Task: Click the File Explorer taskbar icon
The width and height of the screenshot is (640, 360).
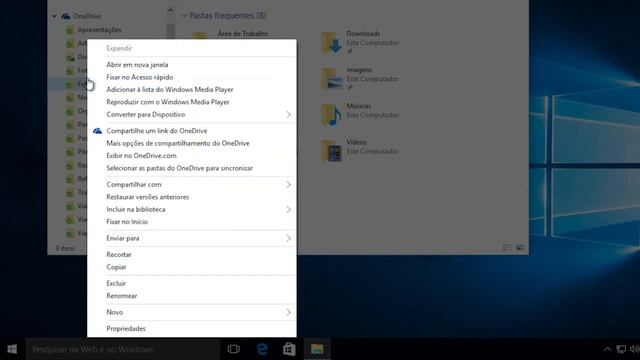Action: click(x=317, y=349)
